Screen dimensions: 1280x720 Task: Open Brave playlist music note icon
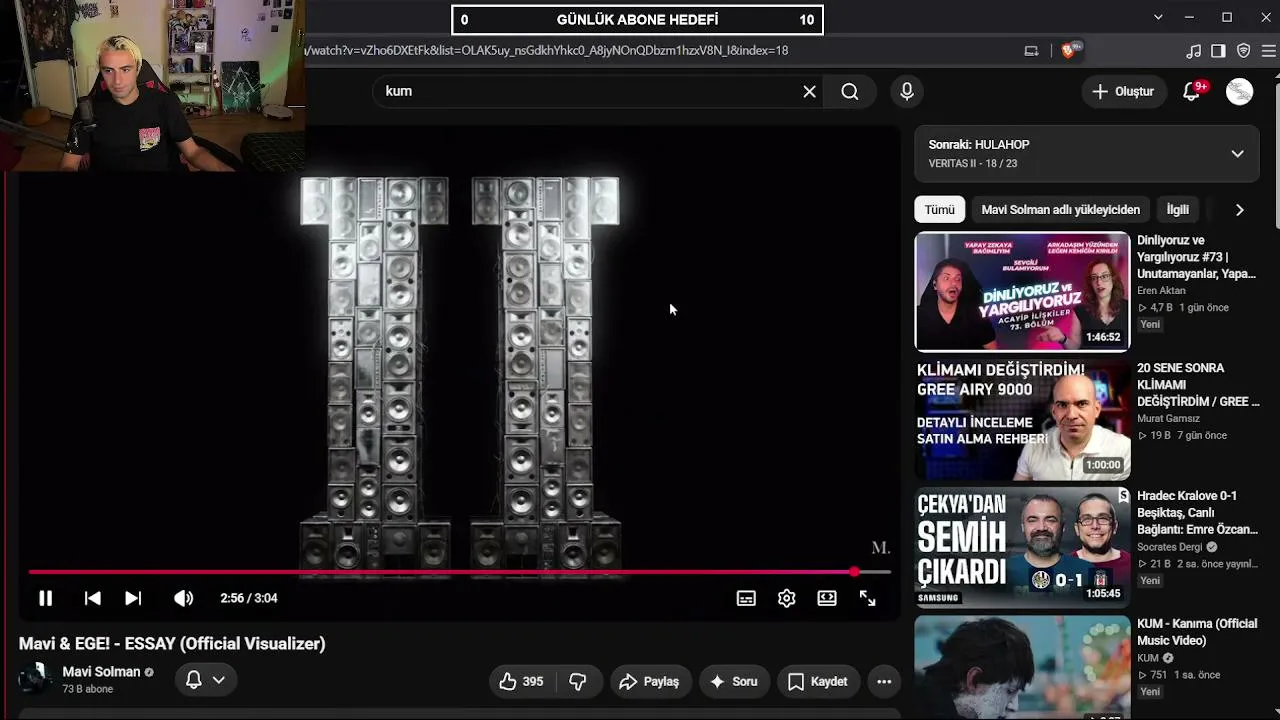pyautogui.click(x=1193, y=50)
